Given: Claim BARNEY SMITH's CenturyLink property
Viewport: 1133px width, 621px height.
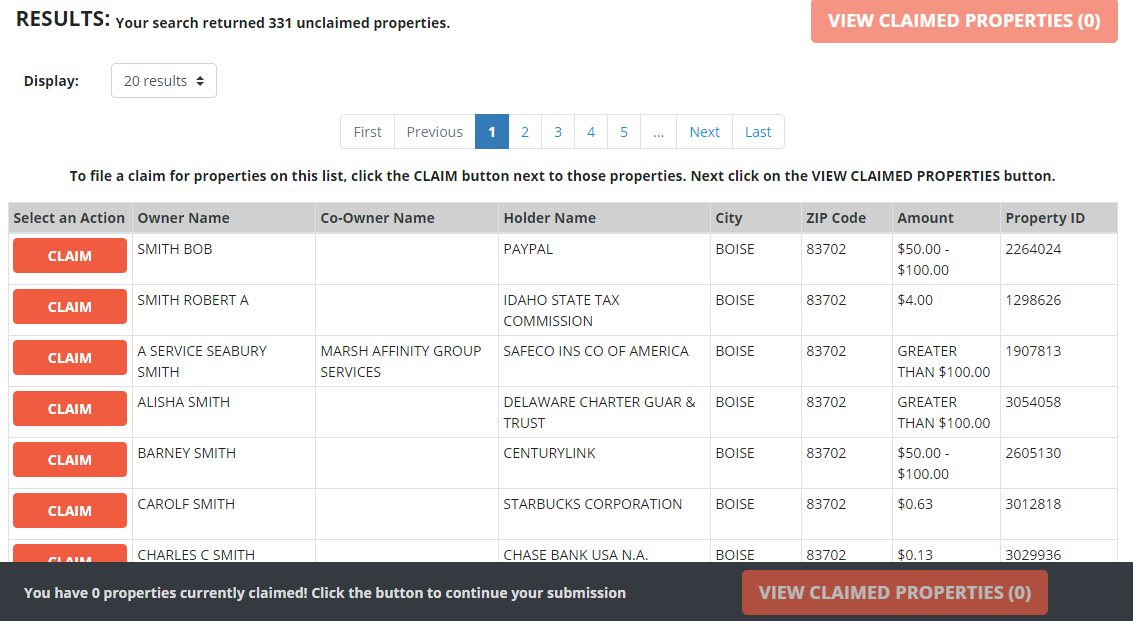Looking at the screenshot, I should 69,459.
